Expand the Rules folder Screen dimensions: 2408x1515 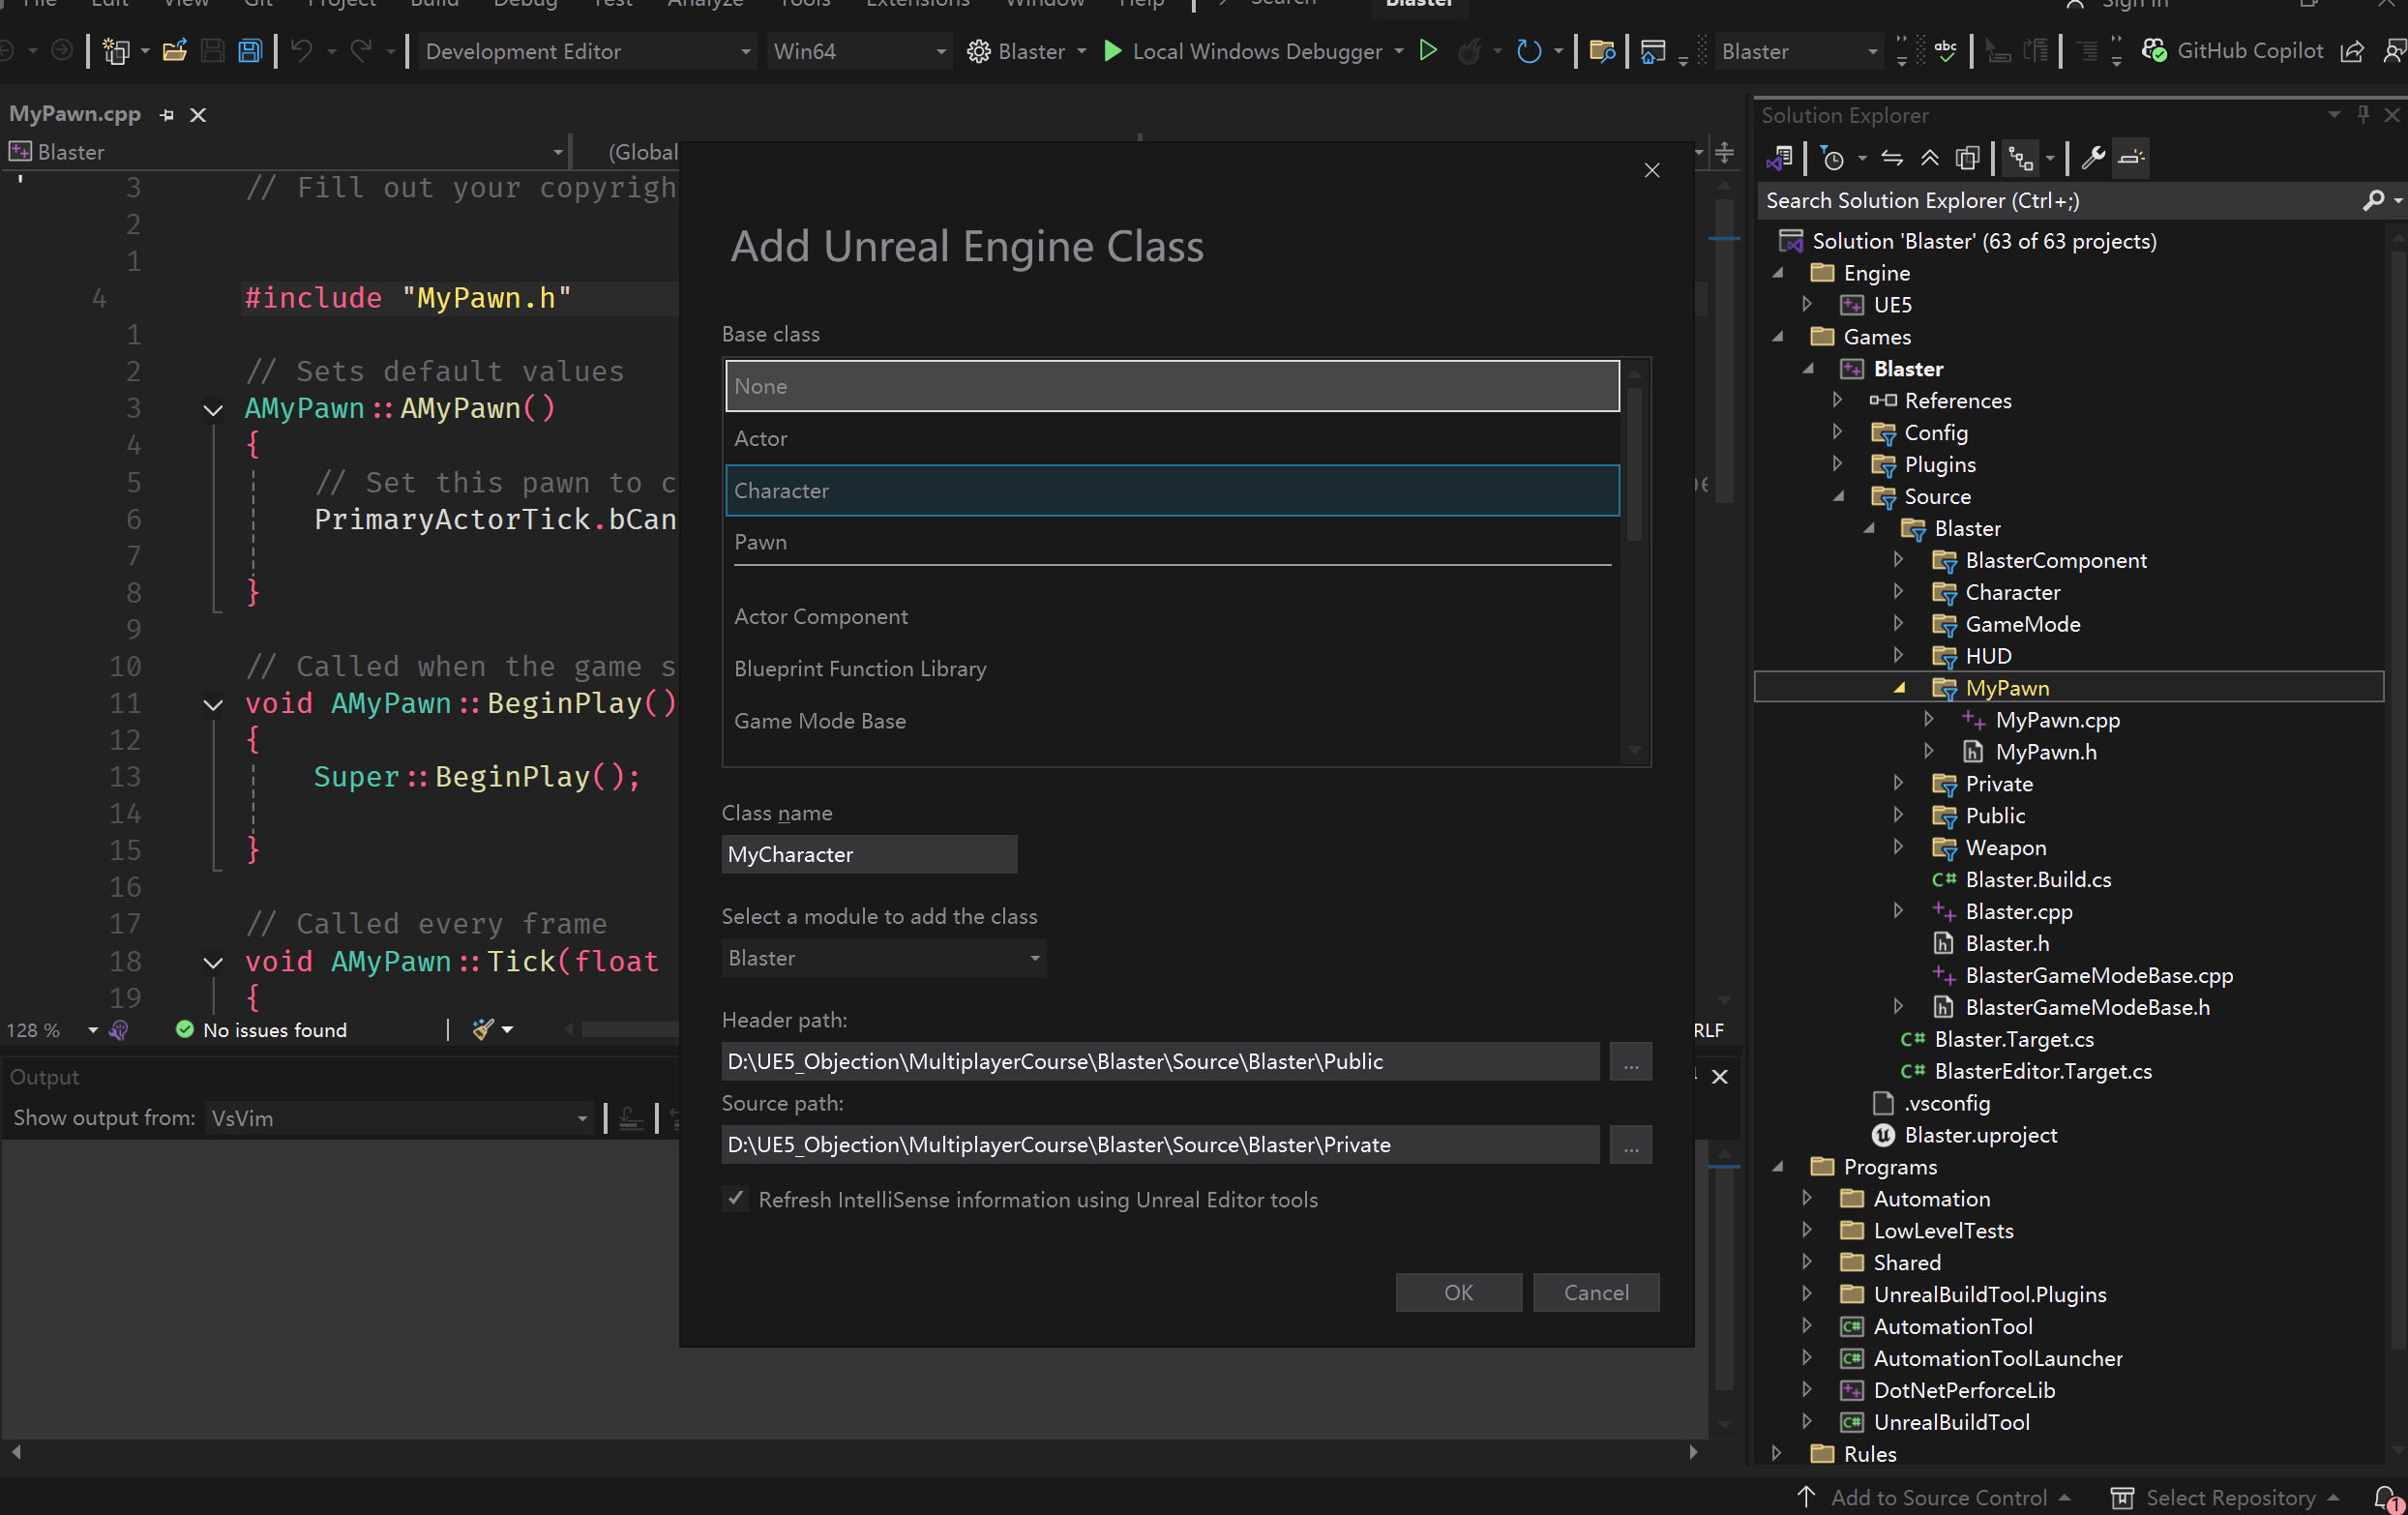coord(1777,1453)
